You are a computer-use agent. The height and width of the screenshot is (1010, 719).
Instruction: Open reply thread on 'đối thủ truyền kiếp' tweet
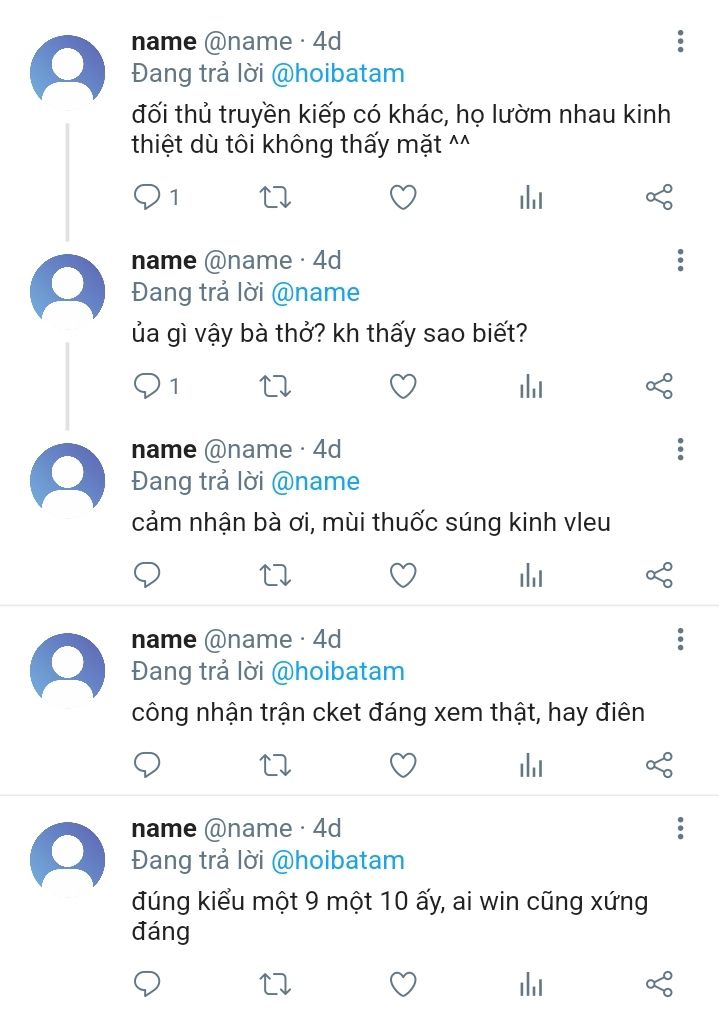(156, 197)
